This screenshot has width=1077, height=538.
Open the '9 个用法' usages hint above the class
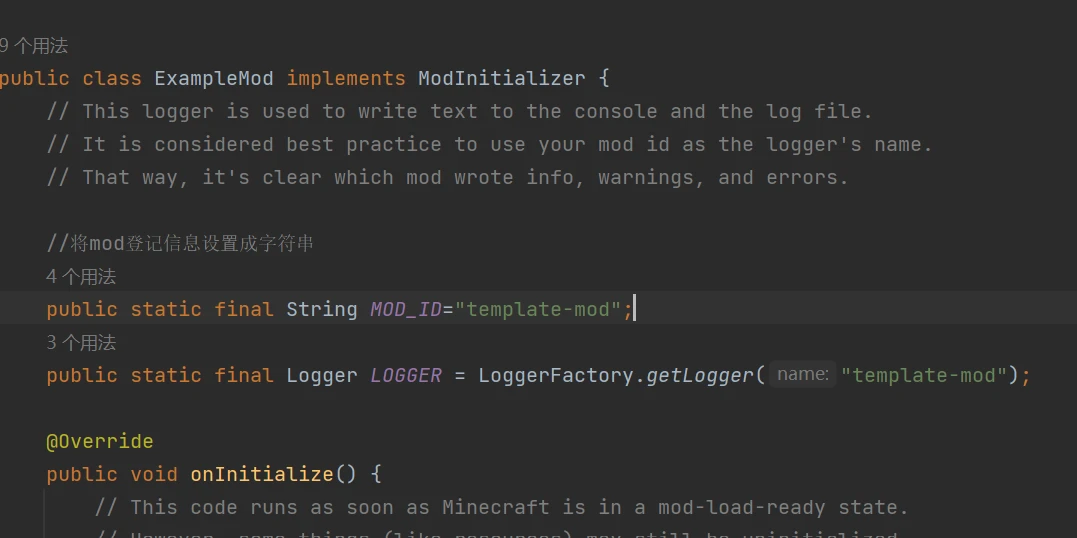click(x=34, y=47)
